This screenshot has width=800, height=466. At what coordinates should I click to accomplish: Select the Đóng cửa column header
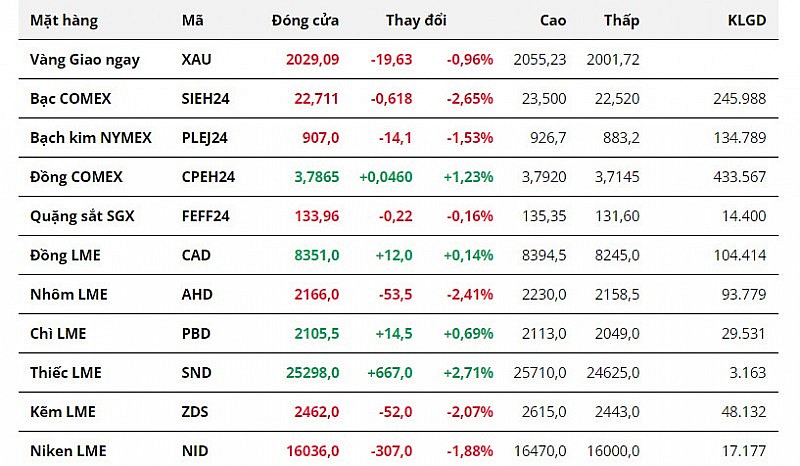pos(305,20)
